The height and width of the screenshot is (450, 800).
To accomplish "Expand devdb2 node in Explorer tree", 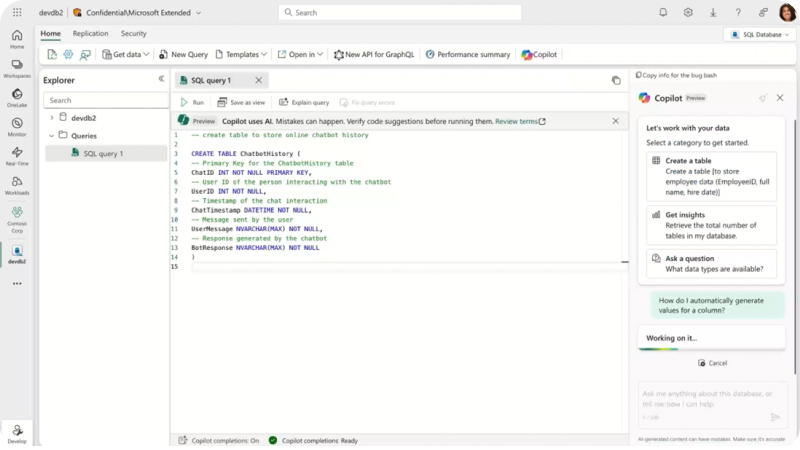I will coord(52,118).
